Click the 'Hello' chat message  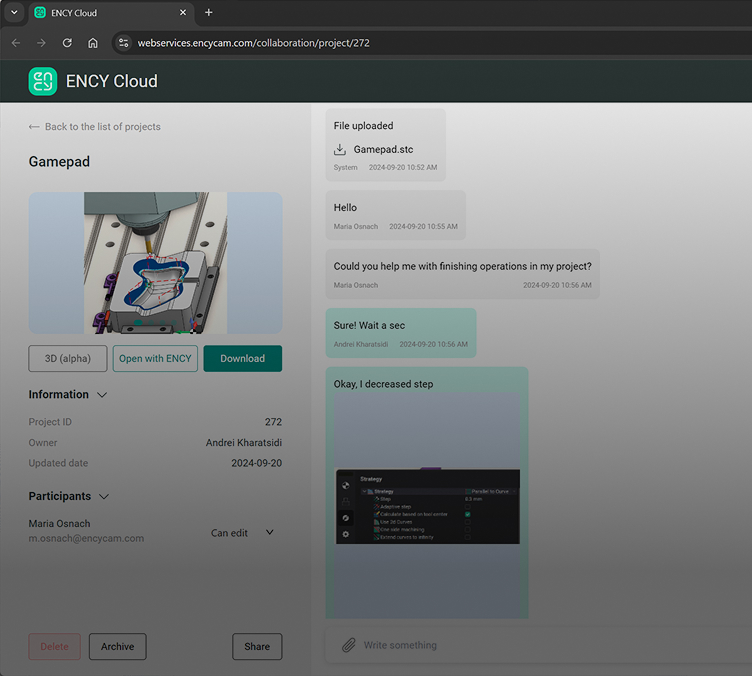[x=396, y=215]
